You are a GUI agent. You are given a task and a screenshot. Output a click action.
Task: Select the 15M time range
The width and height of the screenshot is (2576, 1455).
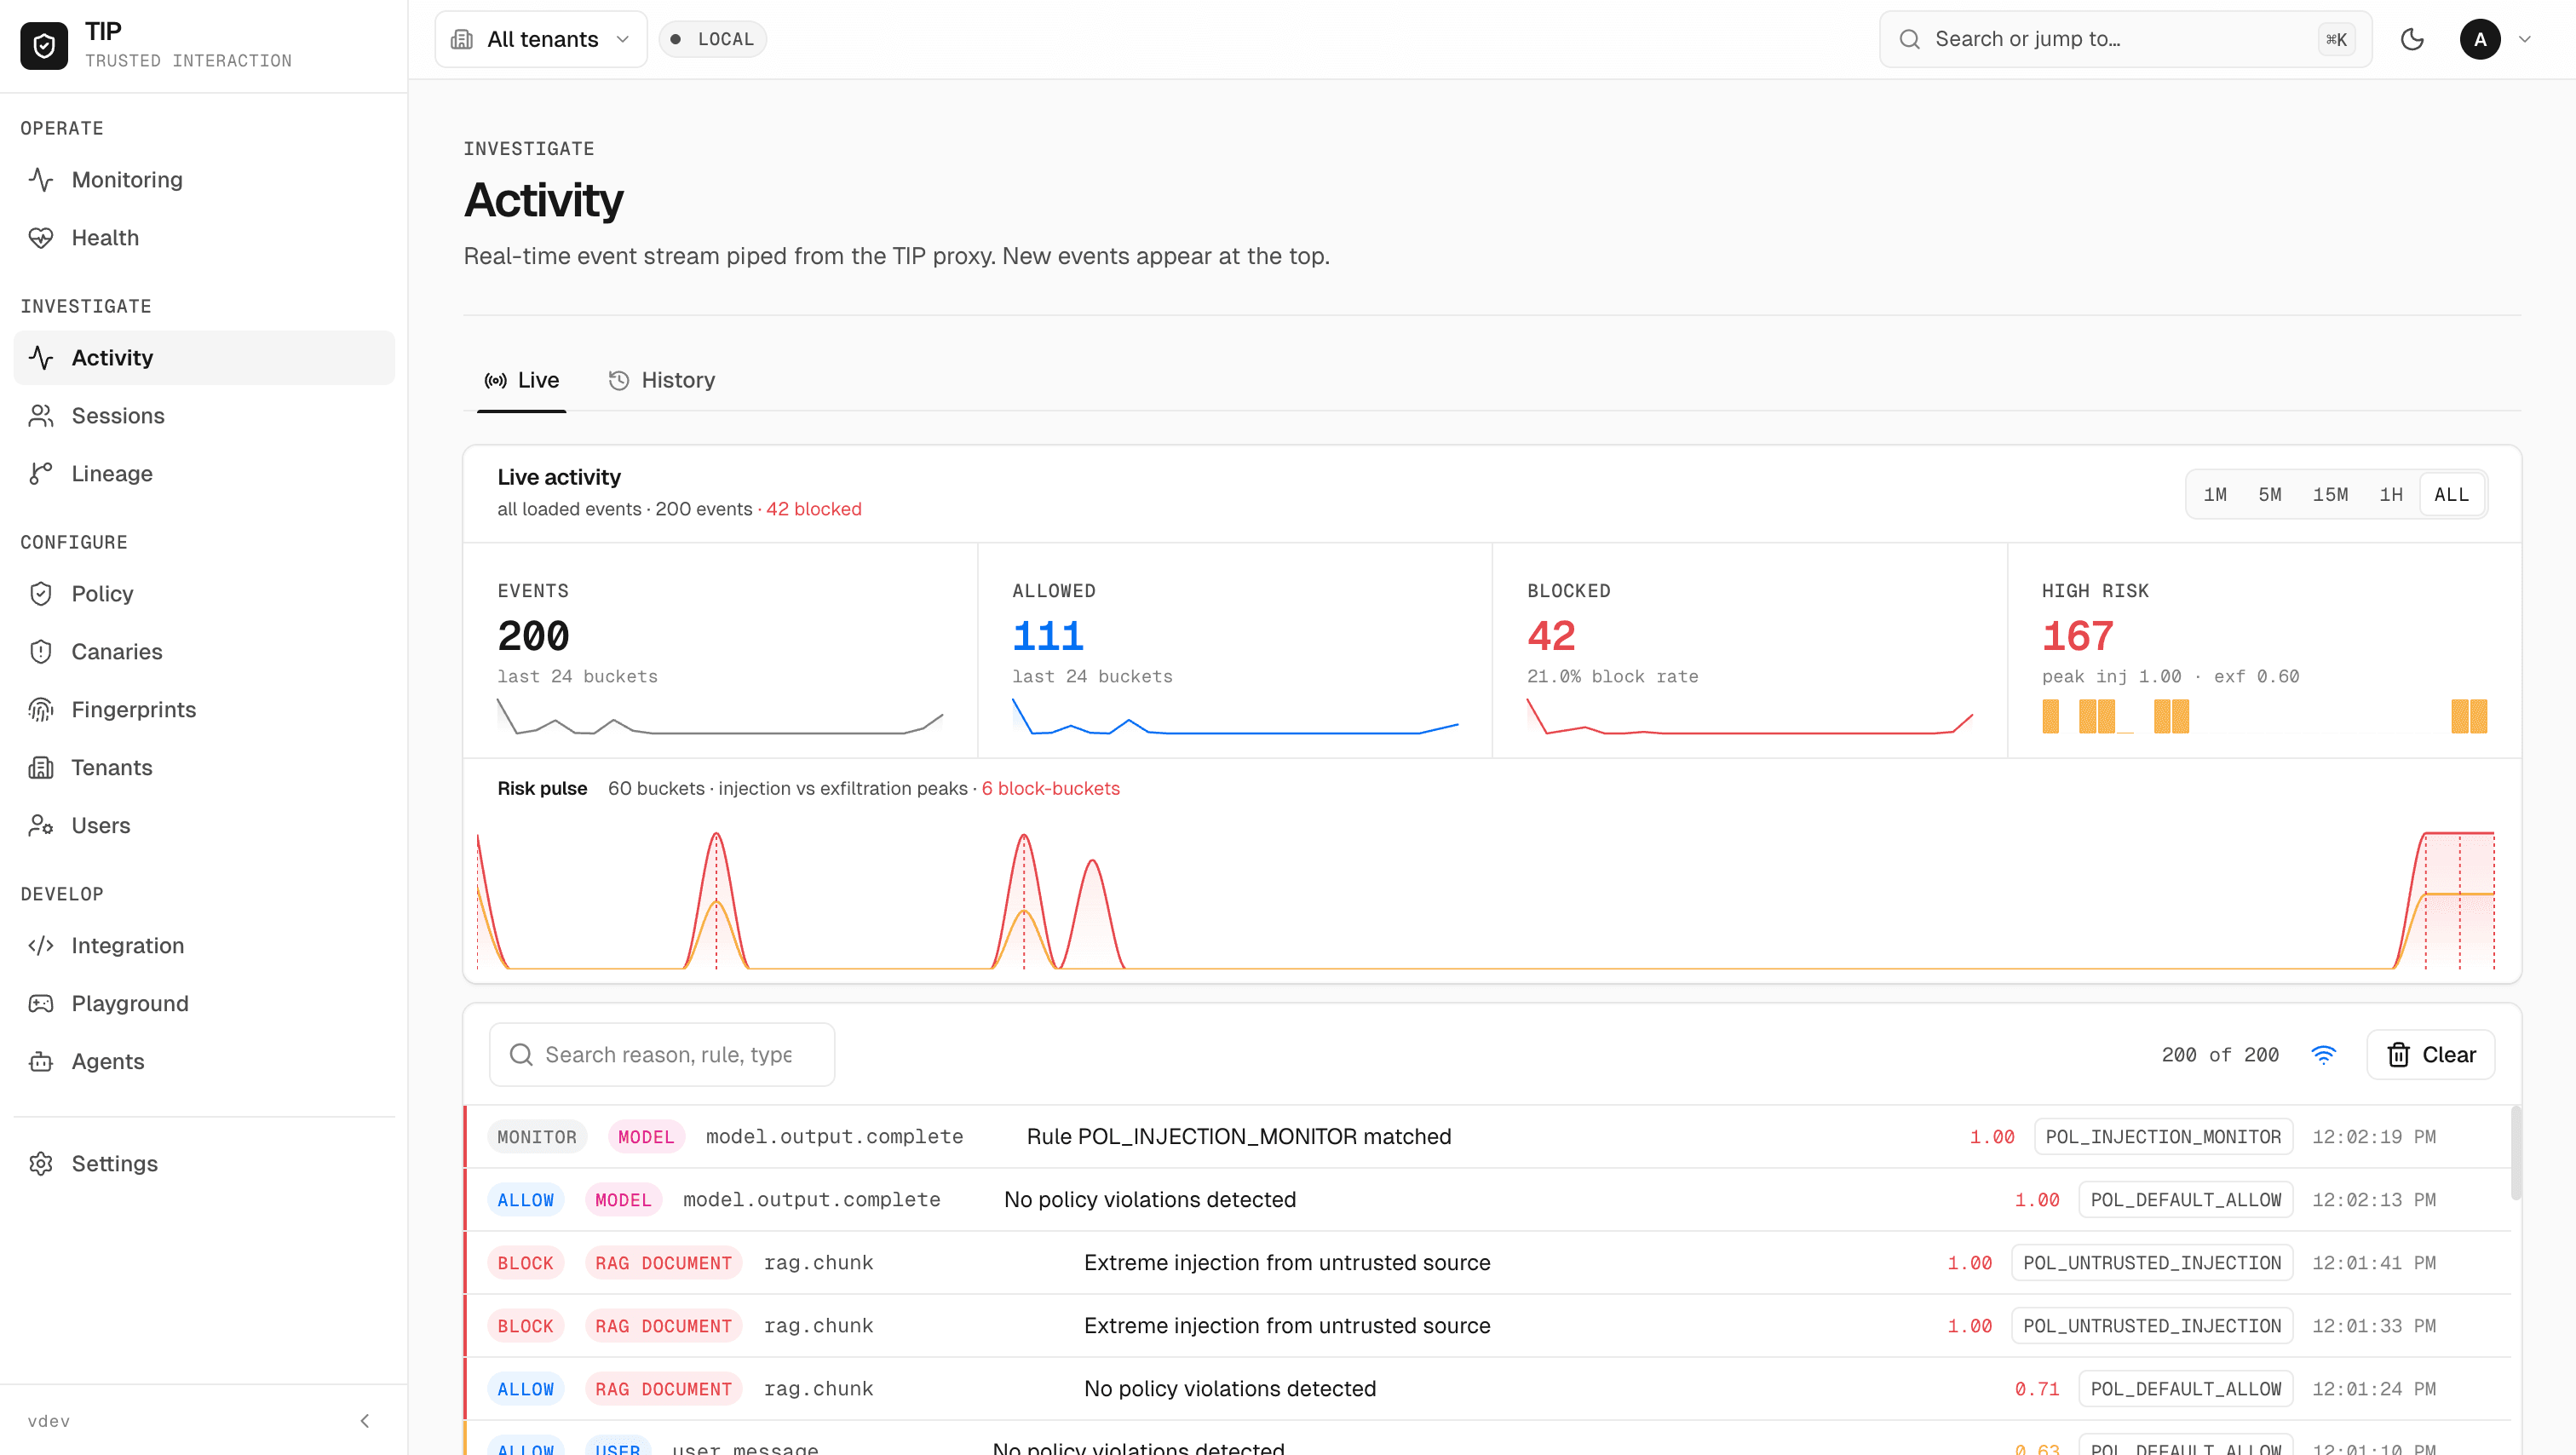[2330, 494]
